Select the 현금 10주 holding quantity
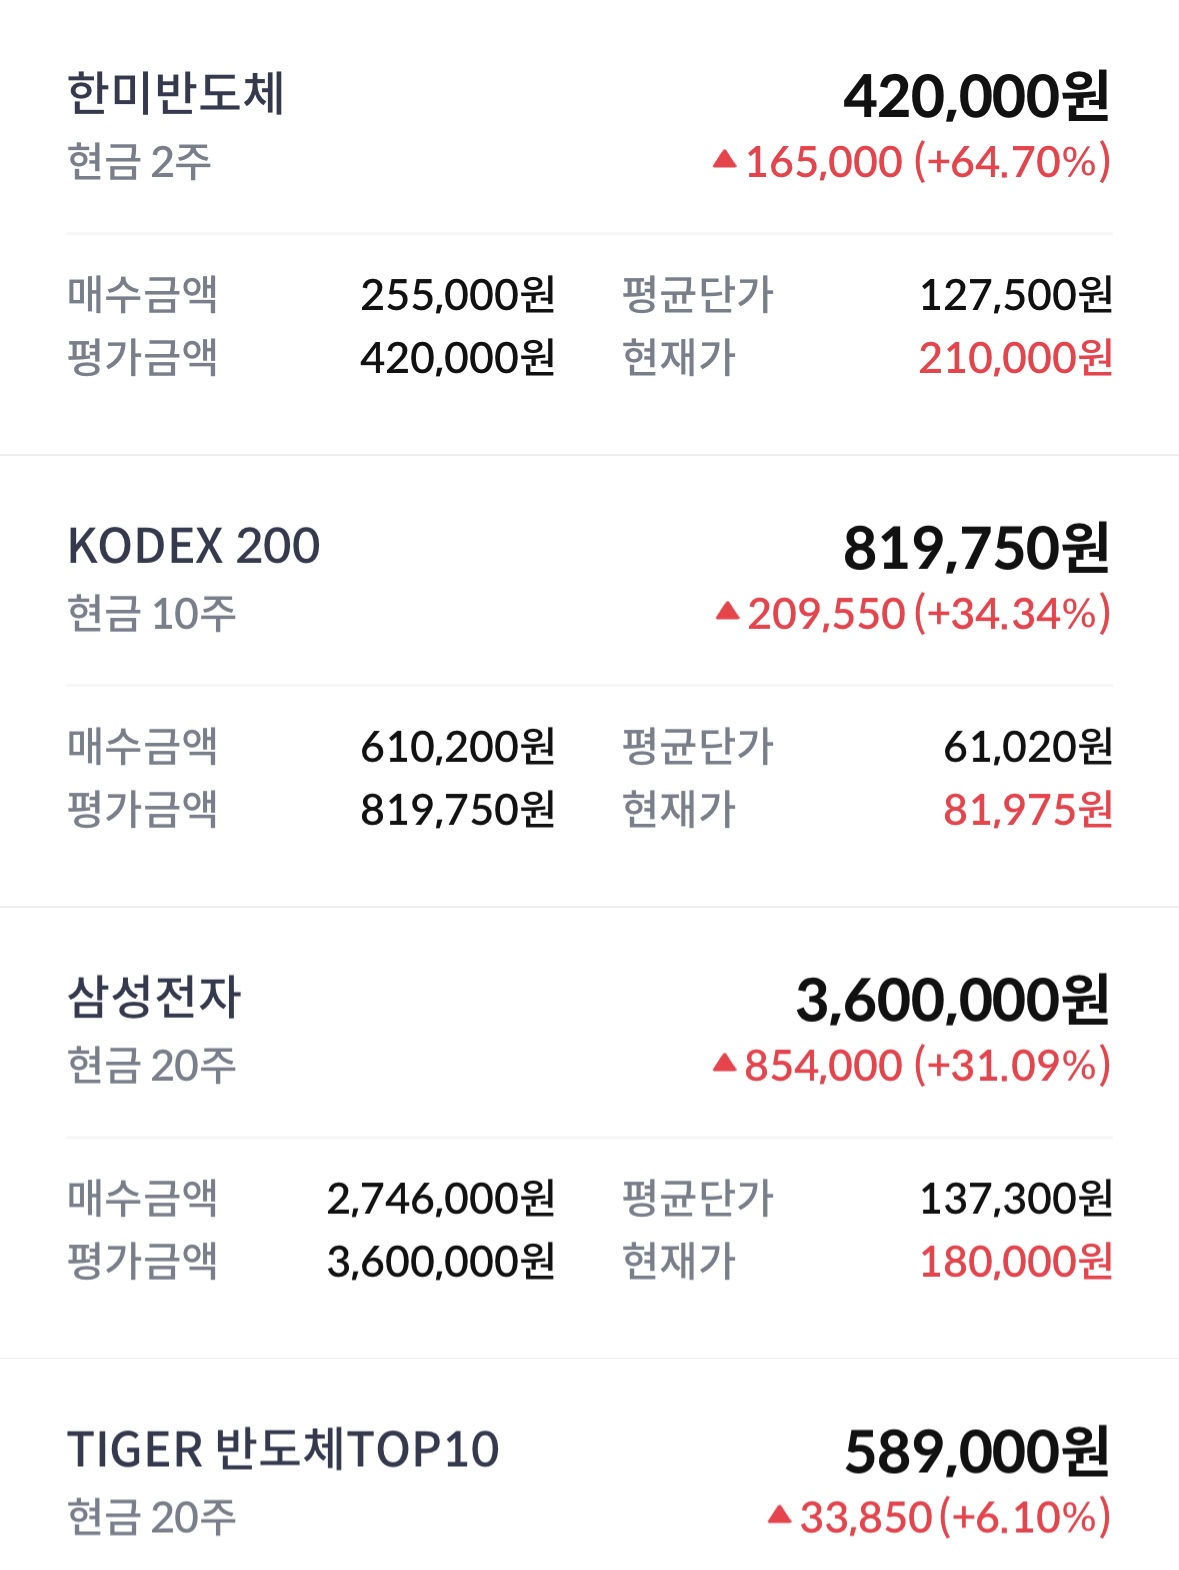This screenshot has width=1179, height=1570. point(152,614)
